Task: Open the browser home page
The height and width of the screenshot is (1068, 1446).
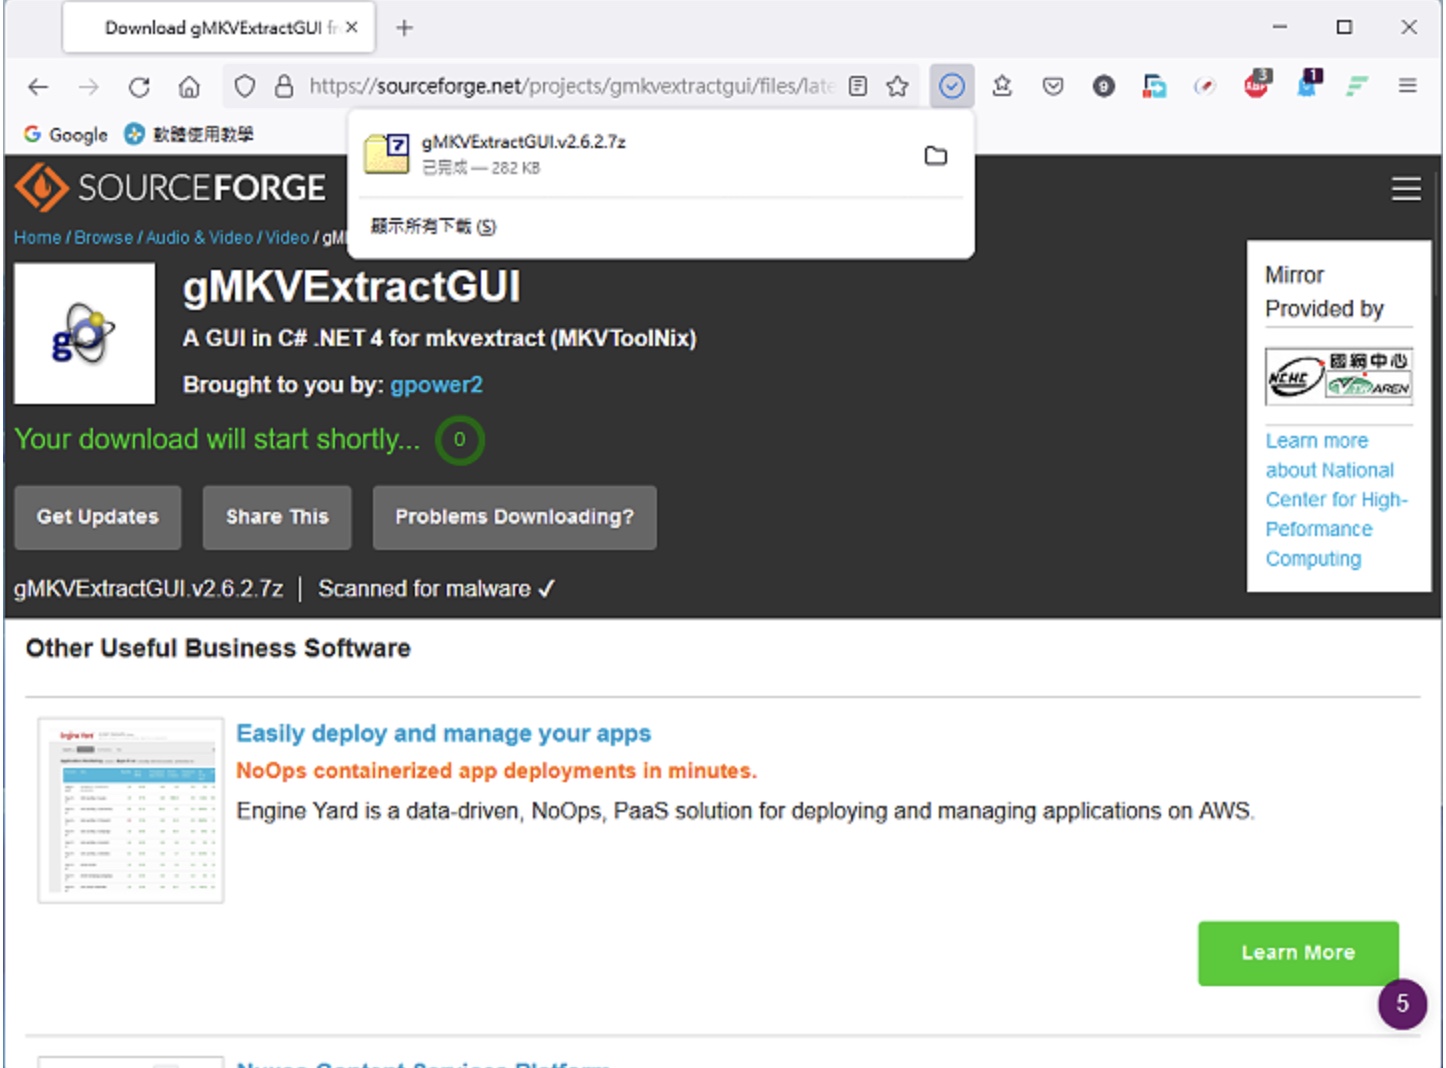Action: coord(189,87)
